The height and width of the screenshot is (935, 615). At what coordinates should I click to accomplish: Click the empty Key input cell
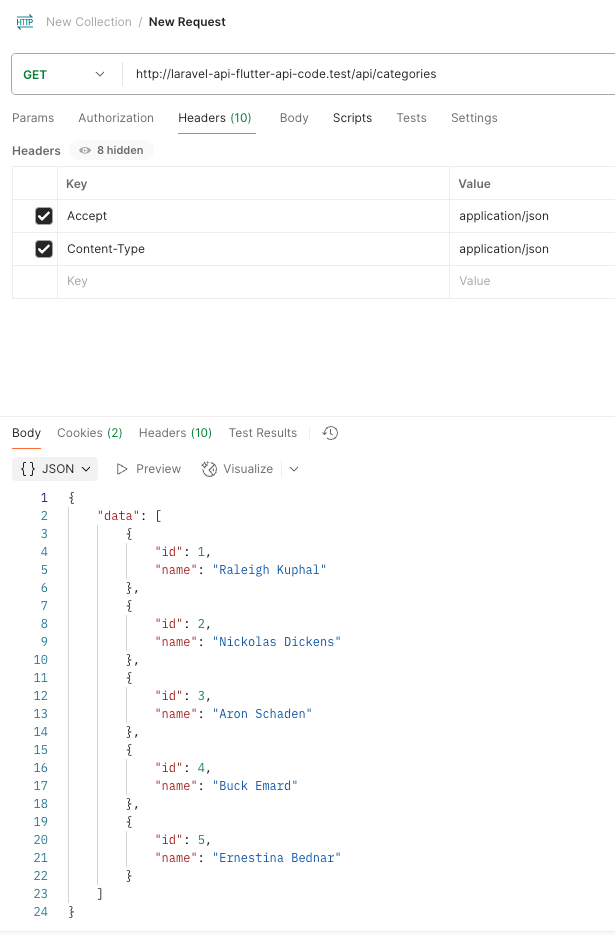pyautogui.click(x=250, y=282)
